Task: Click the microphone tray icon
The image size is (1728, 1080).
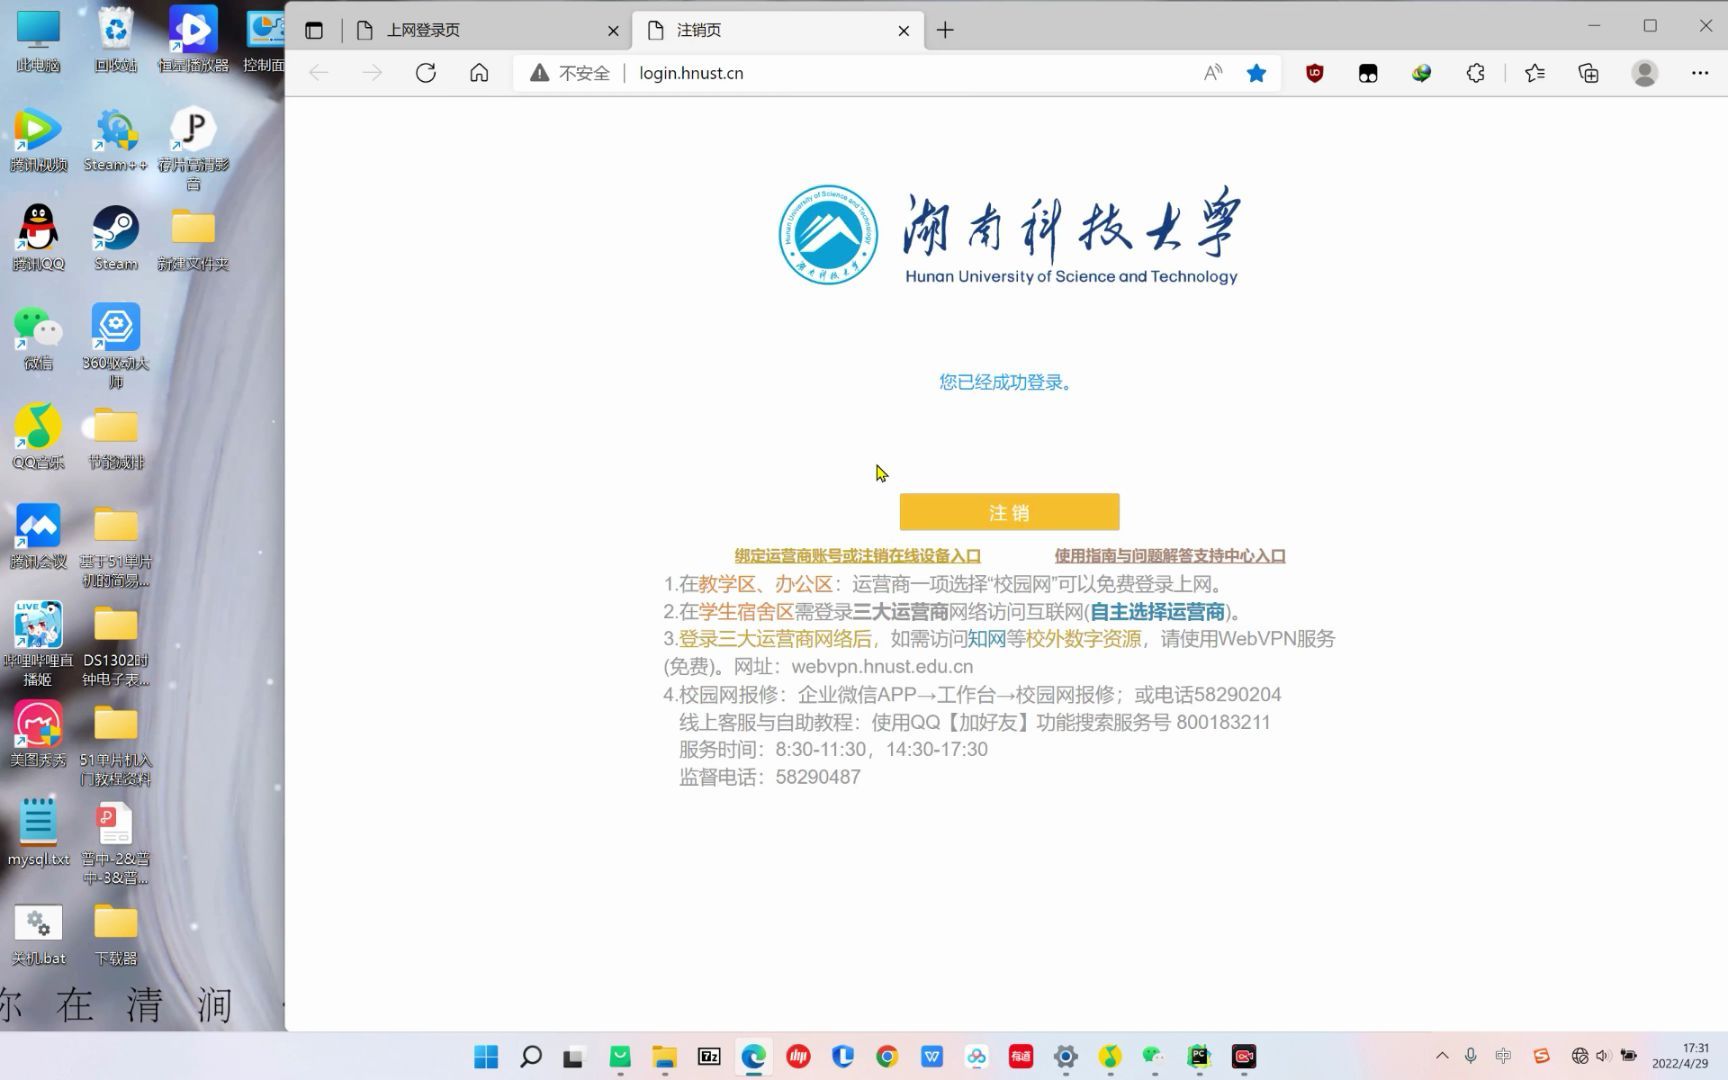Action: click(1471, 1056)
